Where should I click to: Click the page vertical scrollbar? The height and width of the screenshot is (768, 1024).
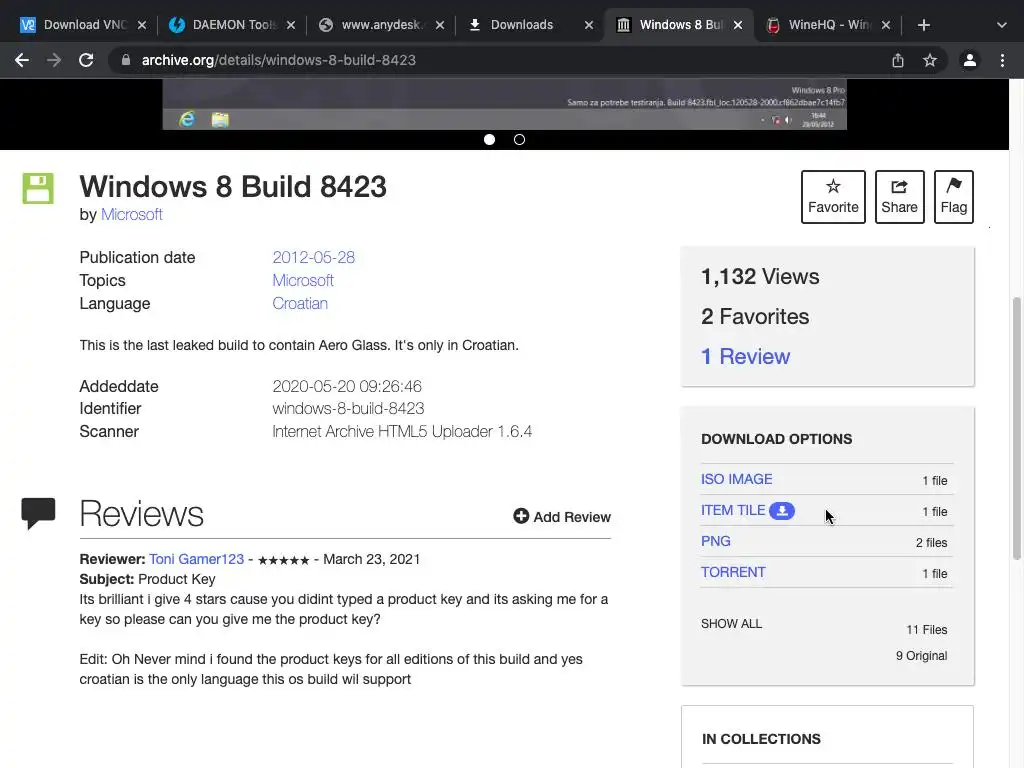pyautogui.click(x=1016, y=428)
